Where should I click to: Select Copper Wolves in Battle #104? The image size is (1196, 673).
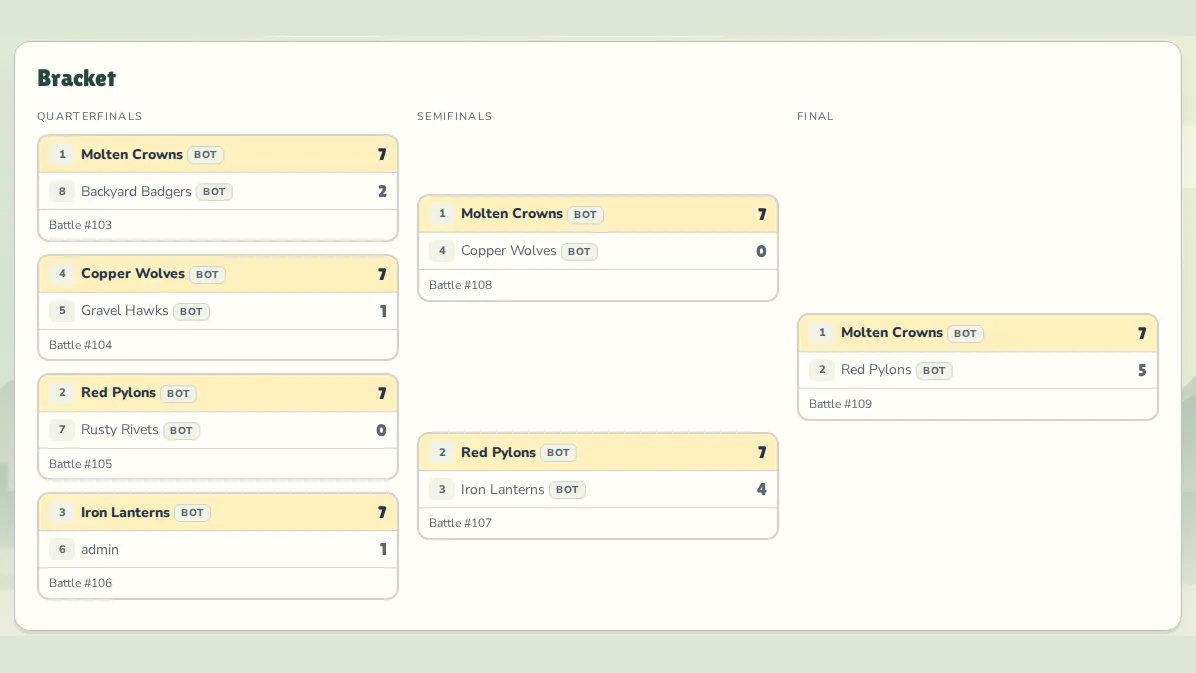(217, 274)
